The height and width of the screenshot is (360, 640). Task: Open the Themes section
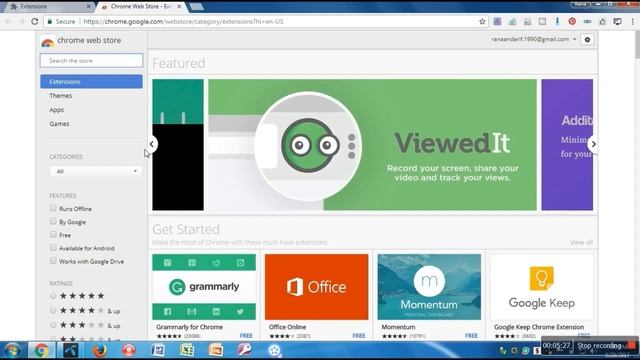[x=60, y=96]
